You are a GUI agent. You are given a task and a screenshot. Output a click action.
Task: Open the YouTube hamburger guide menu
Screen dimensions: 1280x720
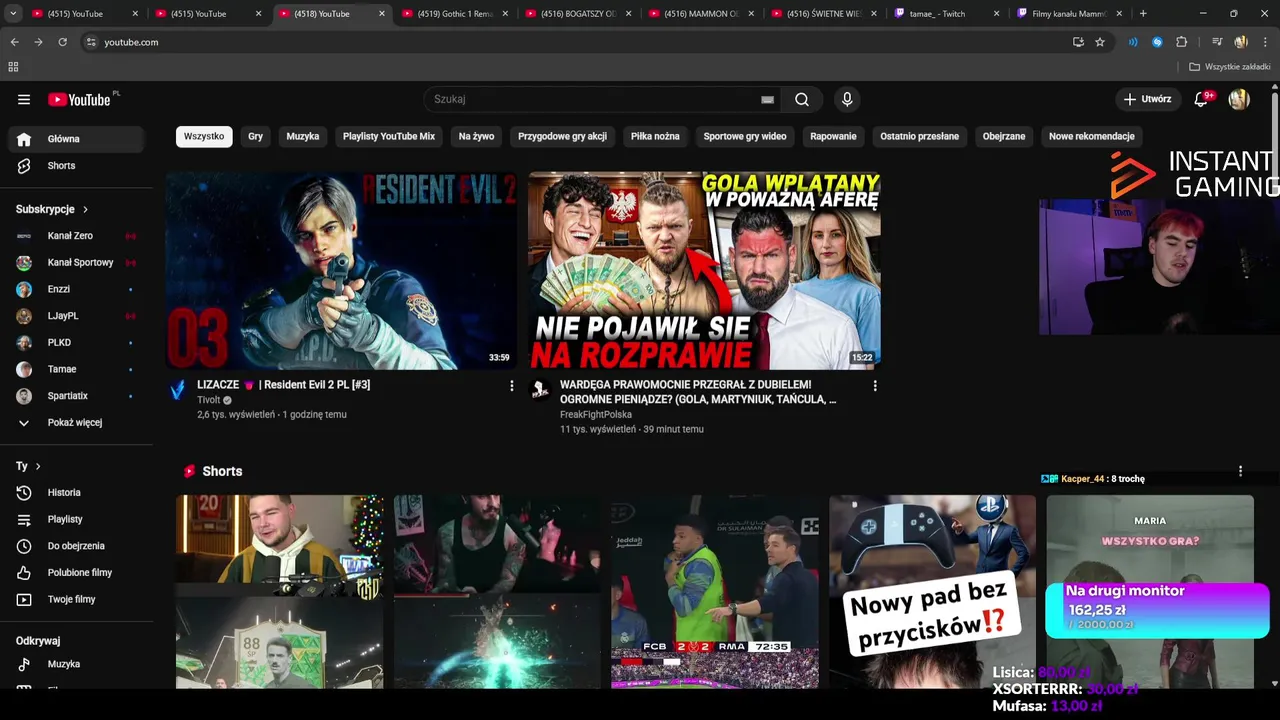[x=24, y=99]
